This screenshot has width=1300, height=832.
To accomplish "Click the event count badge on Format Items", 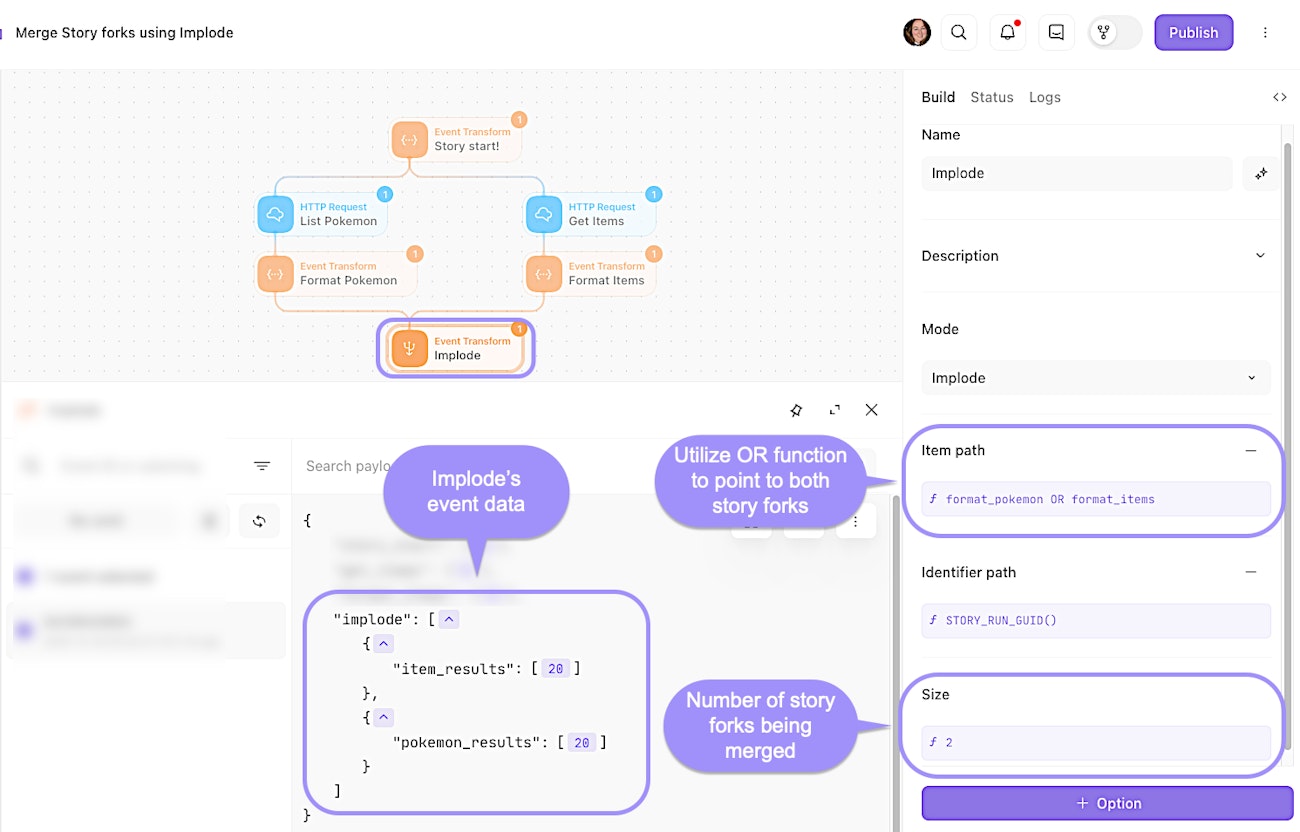I will (654, 254).
